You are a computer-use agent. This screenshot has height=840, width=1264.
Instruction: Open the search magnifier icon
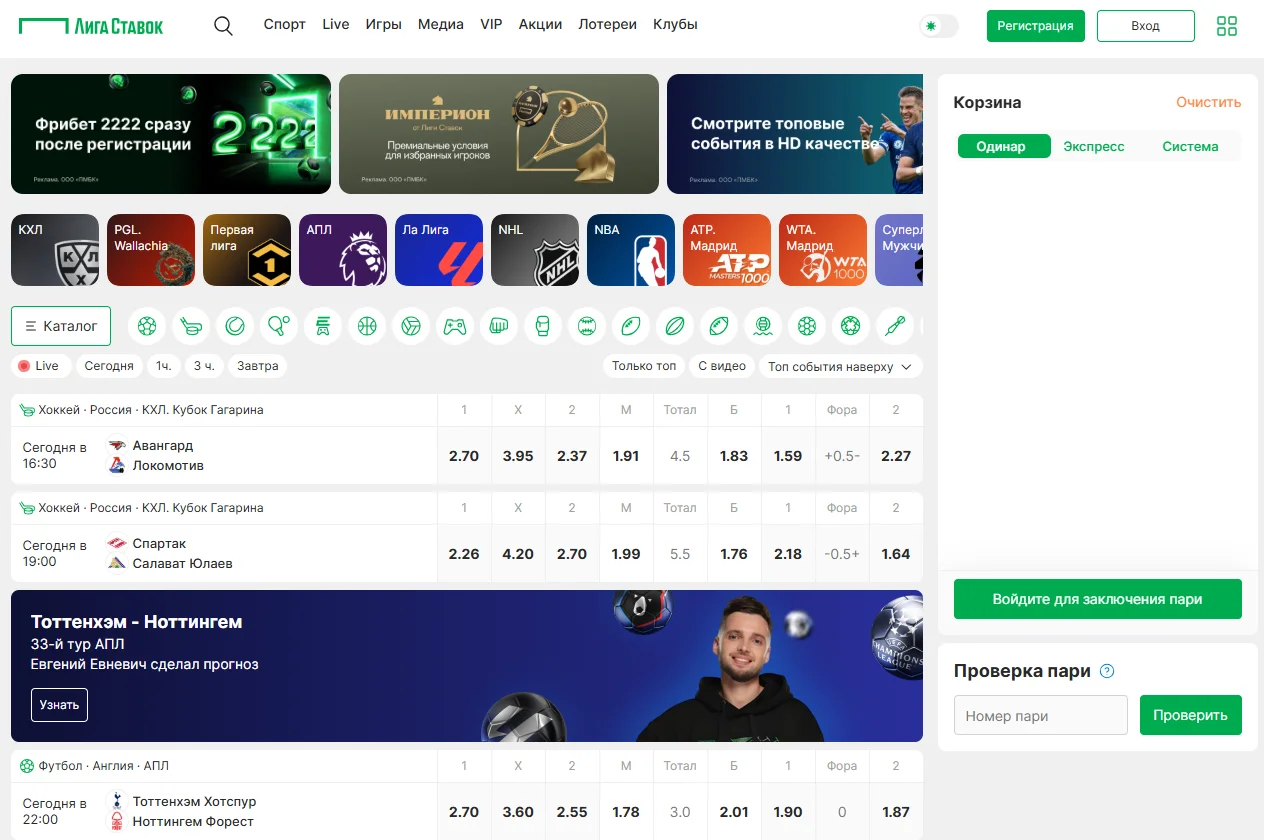223,26
